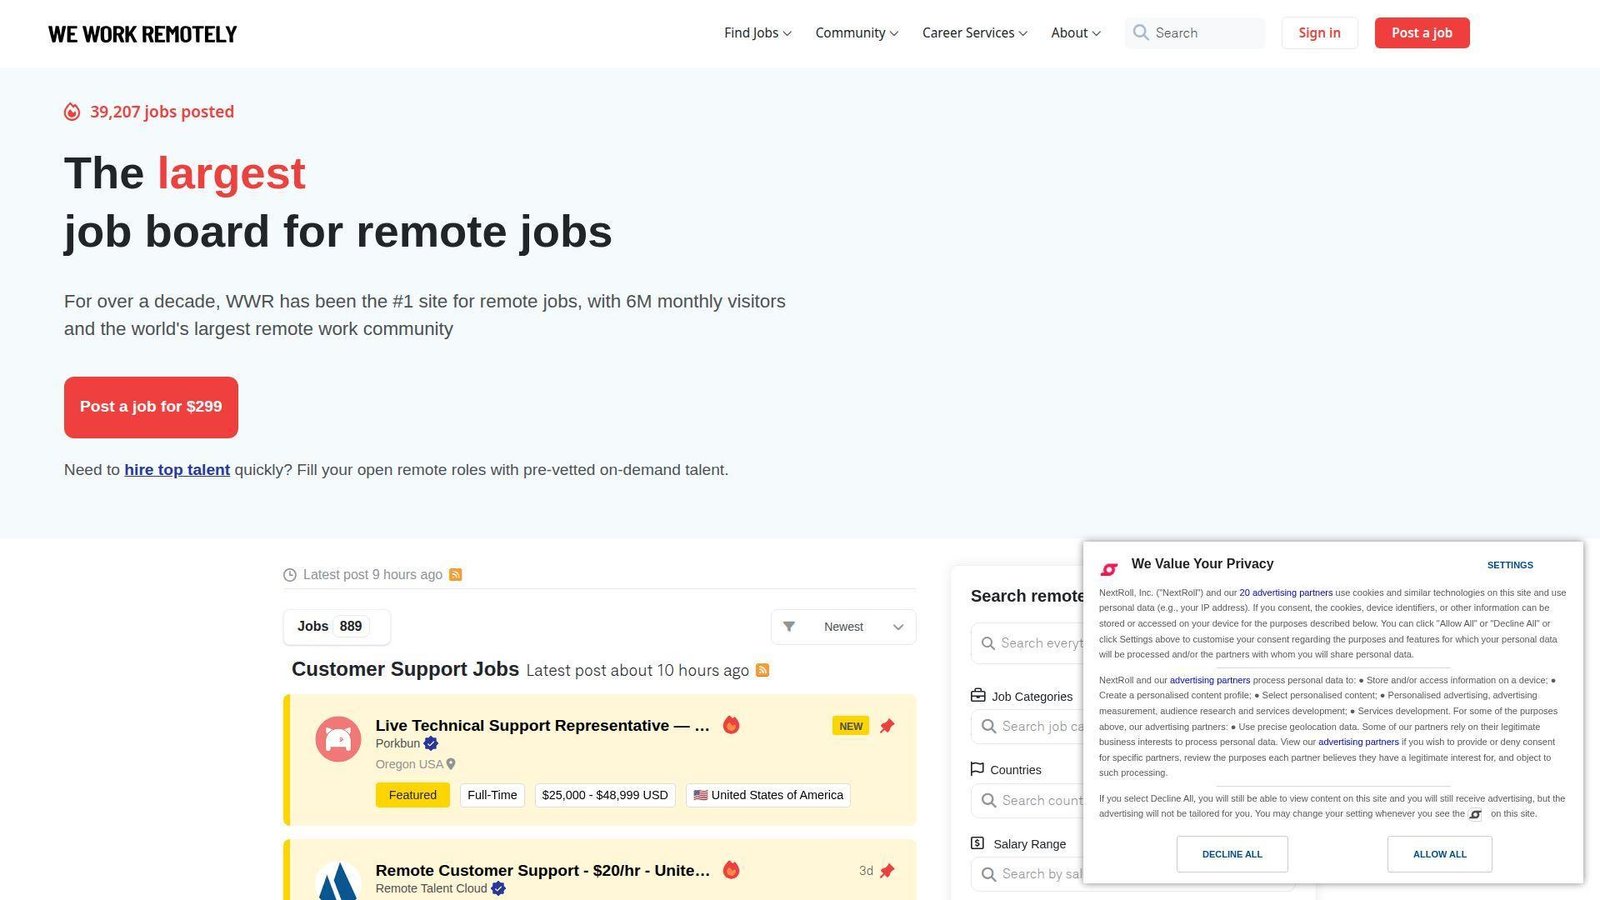Click the flame icon on Remote Customer Support job
1600x900 pixels.
point(731,870)
